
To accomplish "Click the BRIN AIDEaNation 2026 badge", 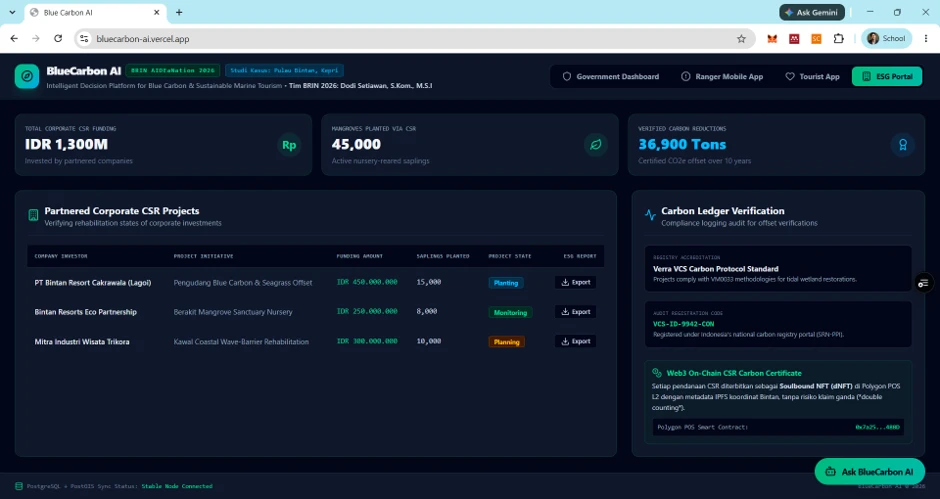I will (x=173, y=70).
